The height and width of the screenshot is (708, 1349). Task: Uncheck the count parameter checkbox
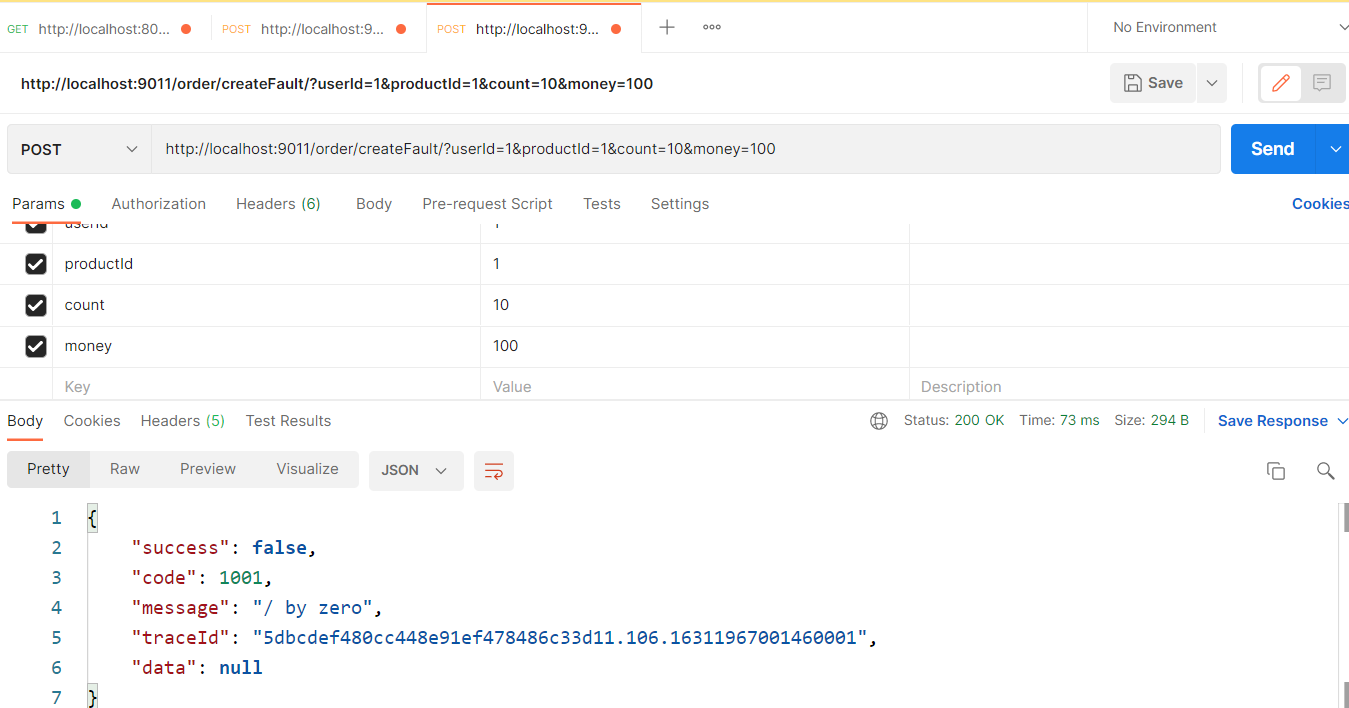pyautogui.click(x=36, y=305)
